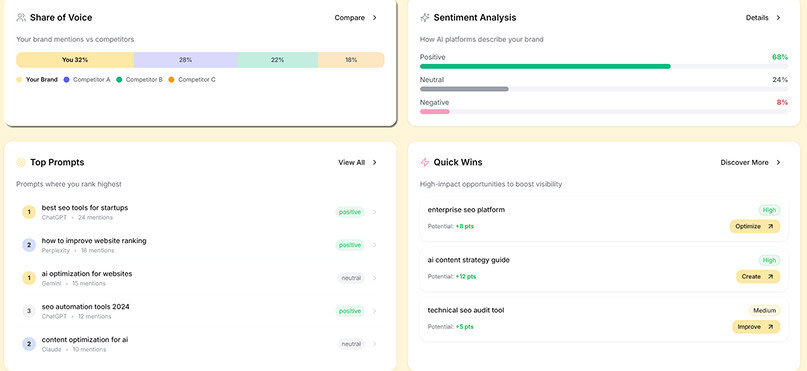The width and height of the screenshot is (807, 371).
Task: Click the 22% Competitor B bar segment
Action: pyautogui.click(x=277, y=60)
